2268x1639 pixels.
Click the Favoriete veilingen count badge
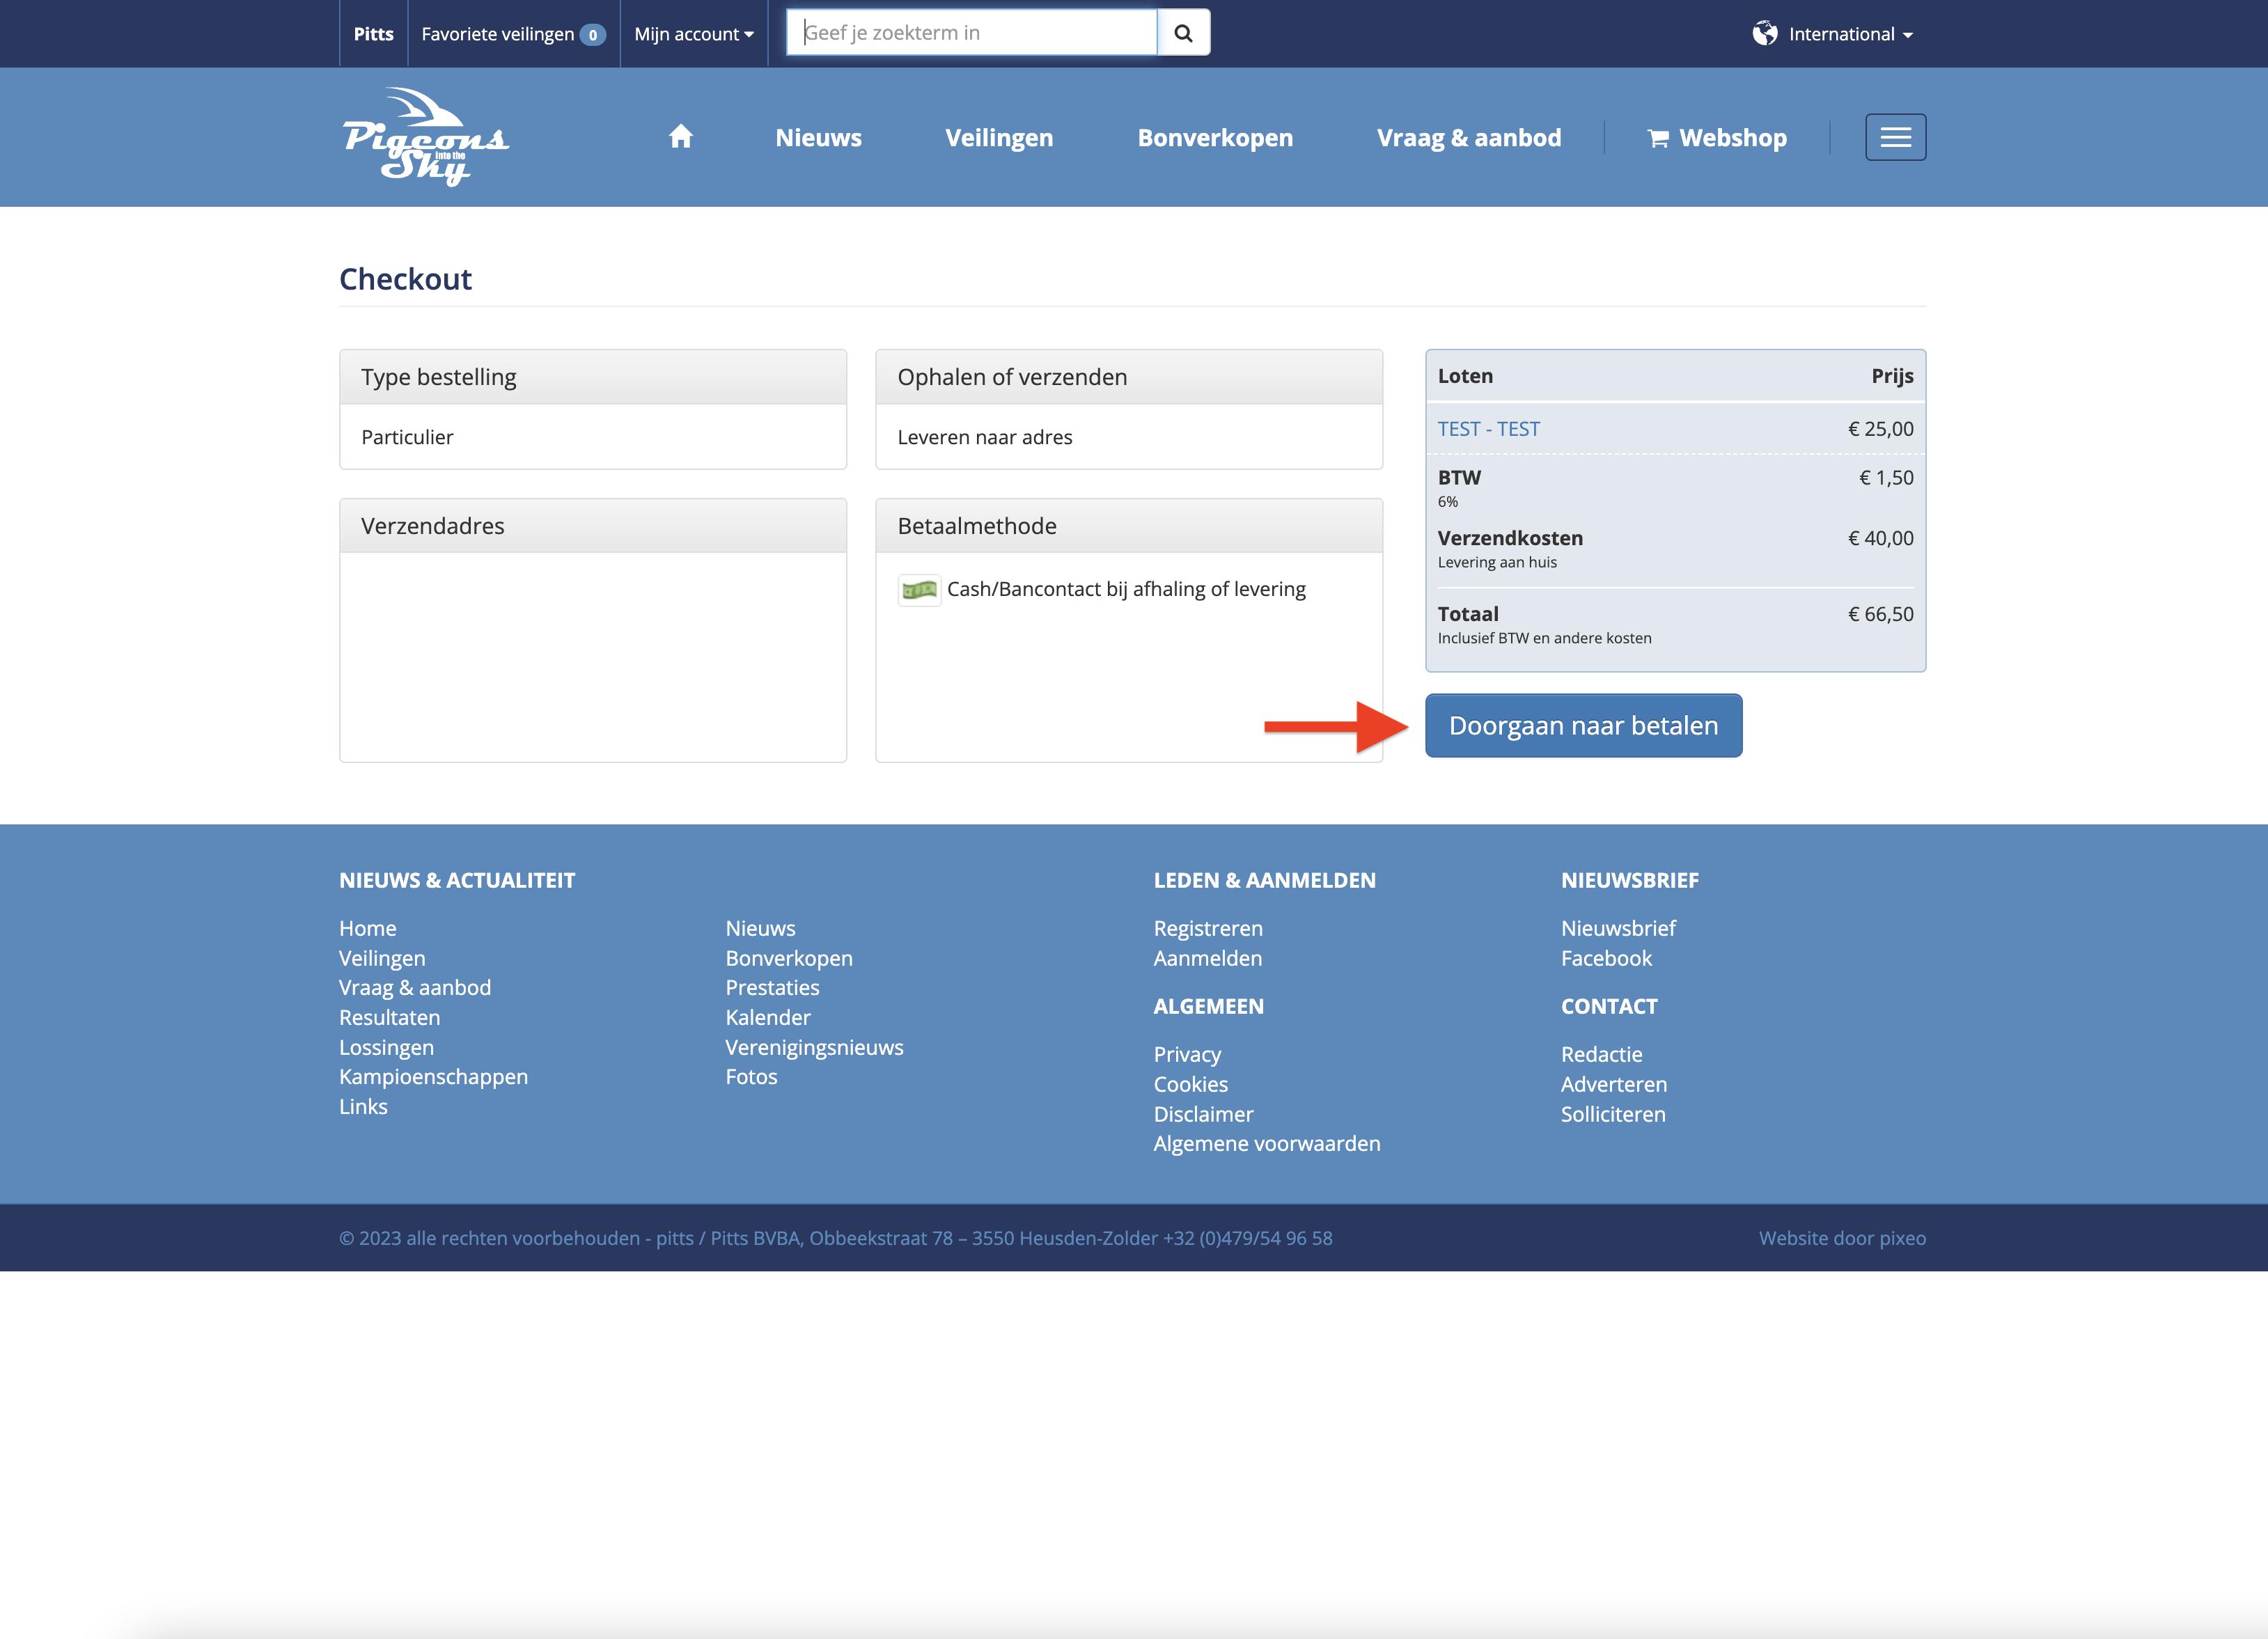pyautogui.click(x=593, y=35)
